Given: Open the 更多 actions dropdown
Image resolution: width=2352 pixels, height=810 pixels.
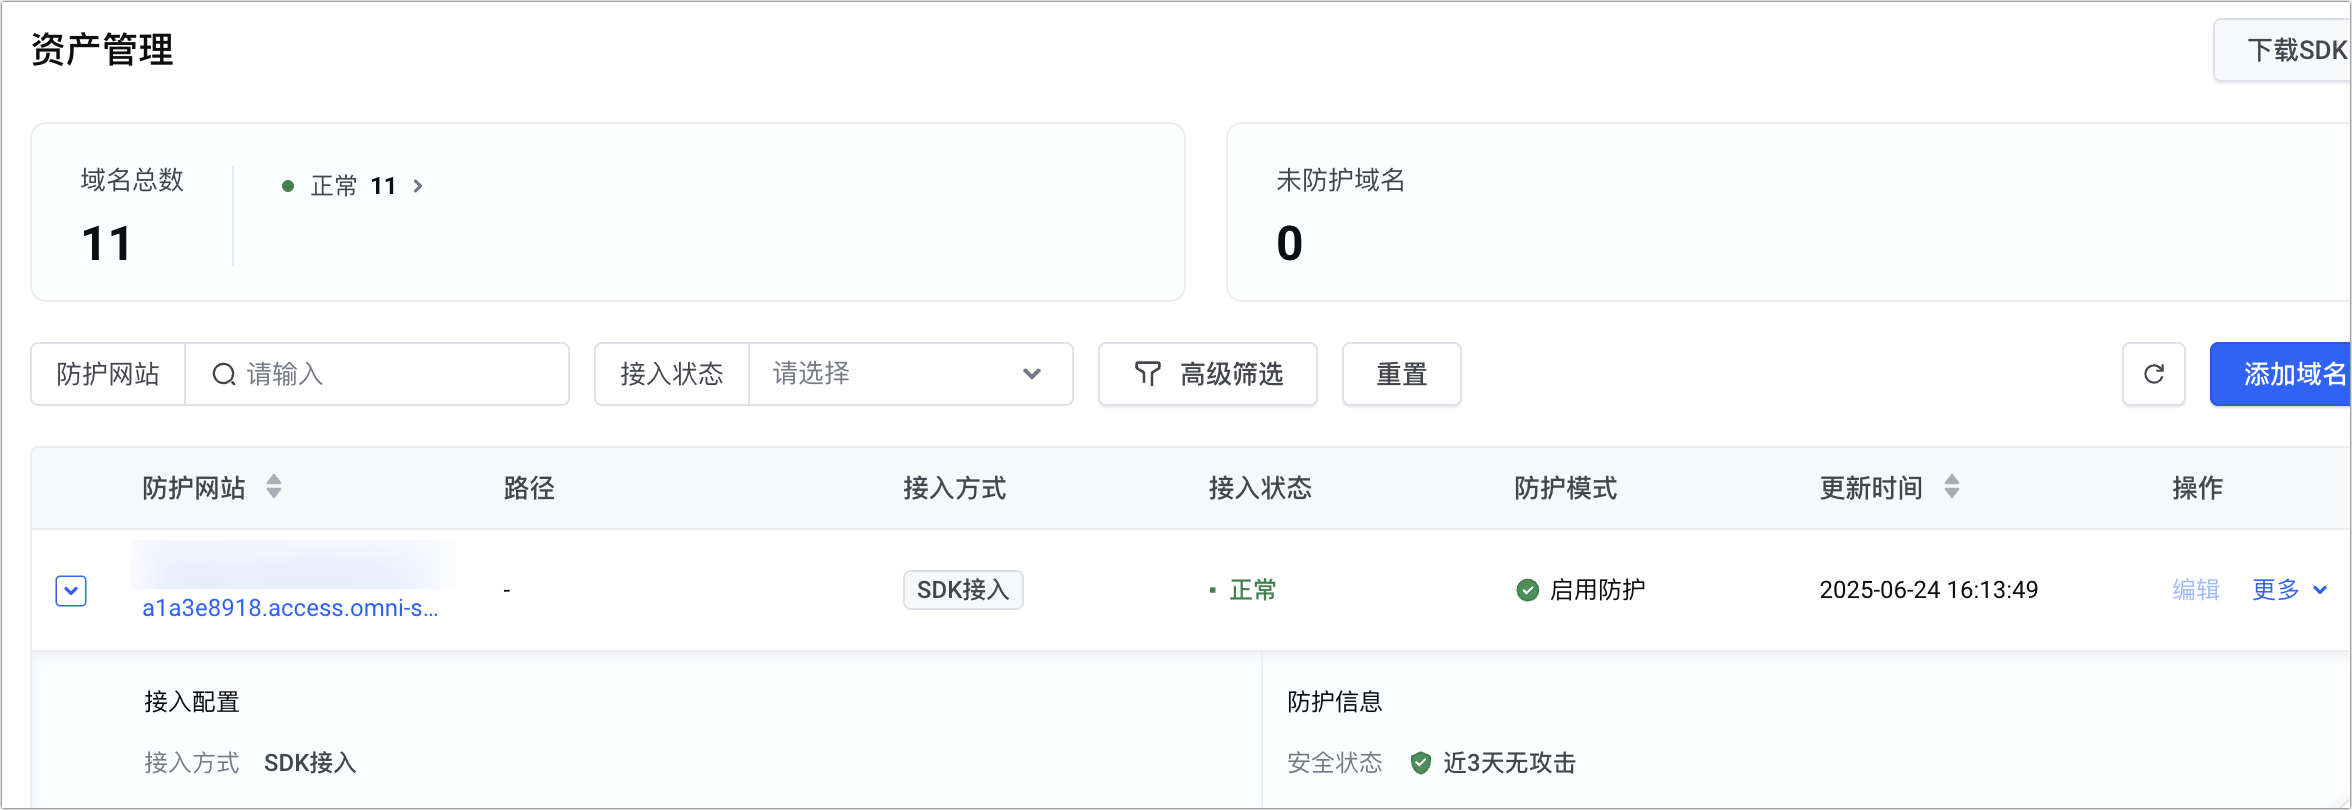Looking at the screenshot, I should [x=2289, y=590].
